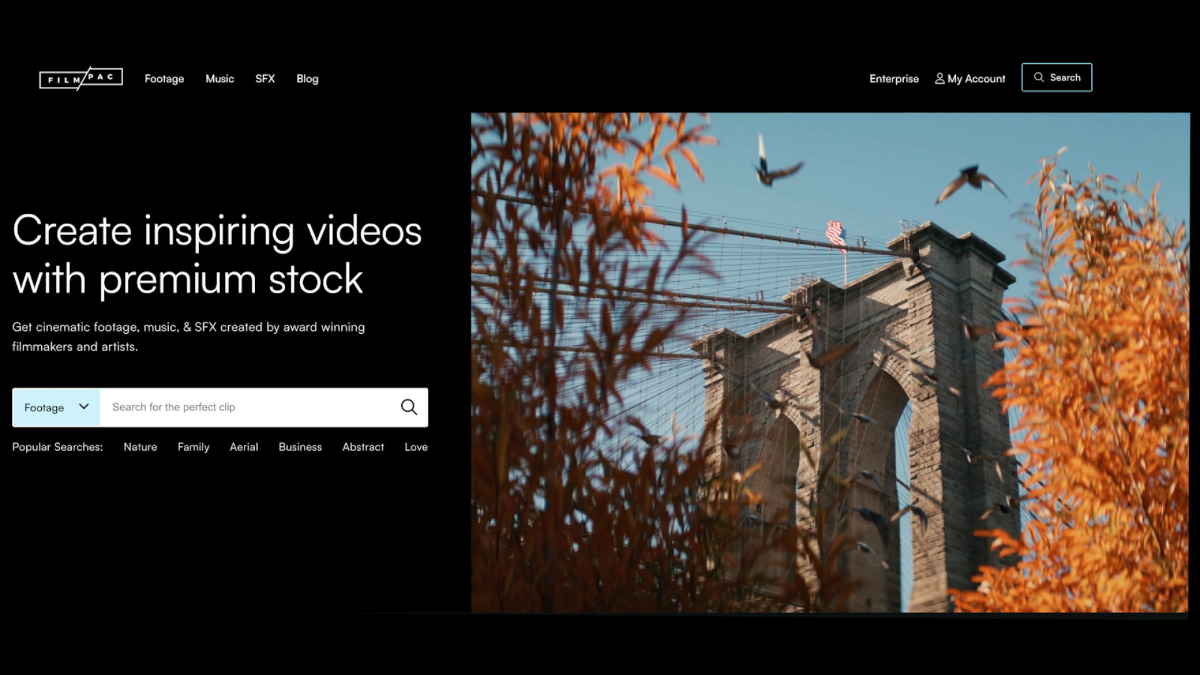Image resolution: width=1200 pixels, height=675 pixels.
Task: Select the Nature popular search
Action: point(140,447)
